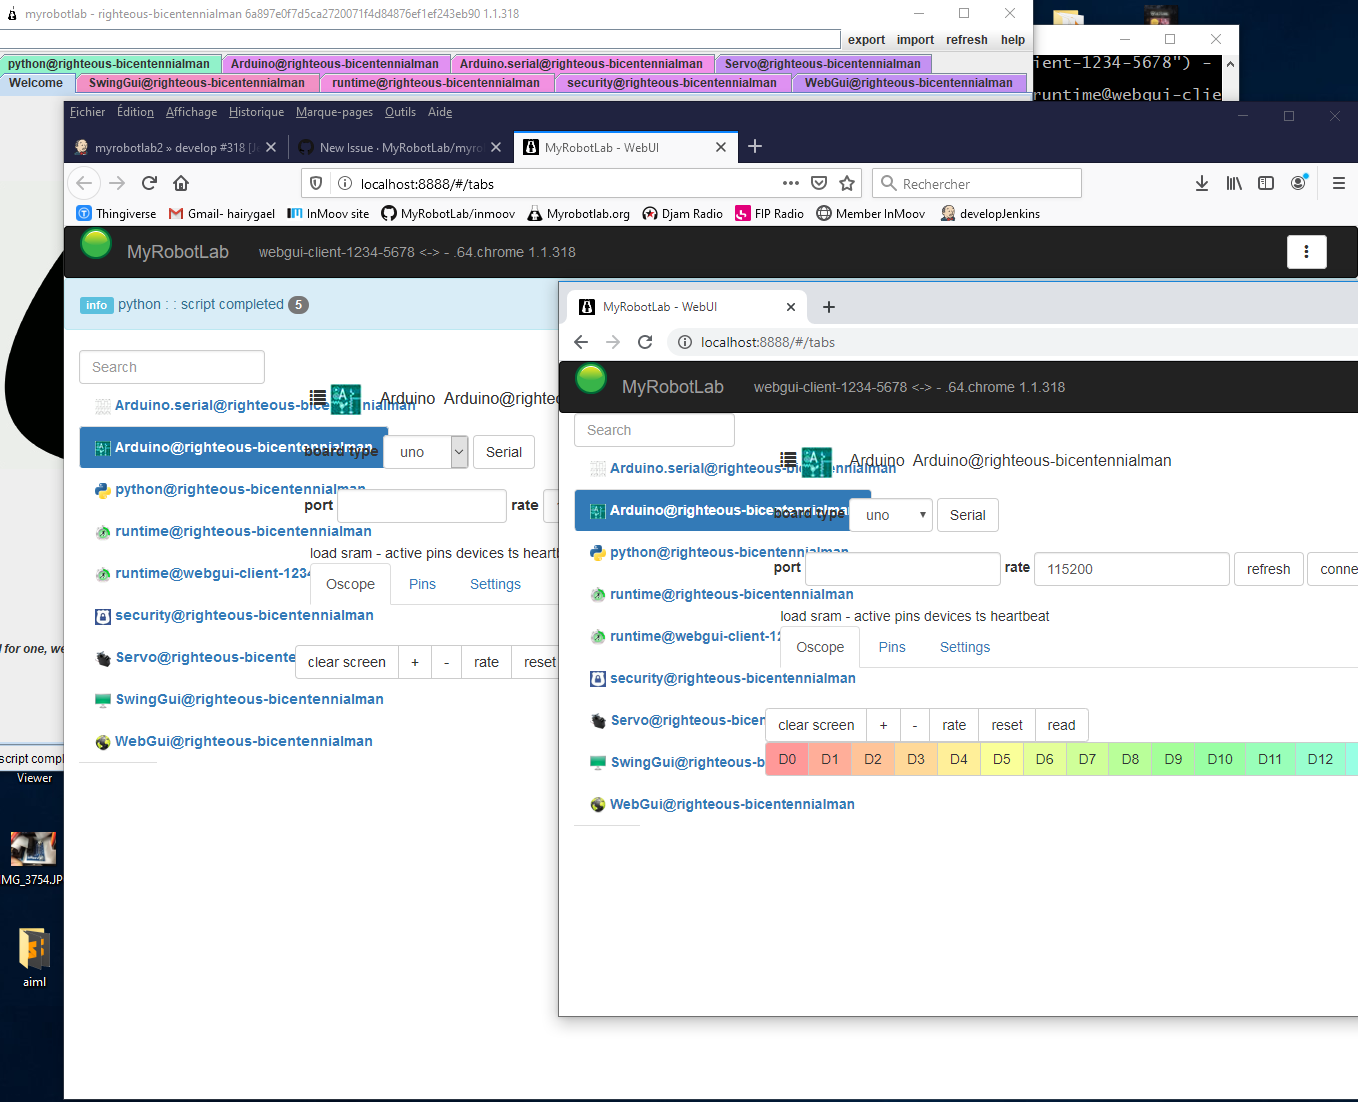Screen dimensions: 1358x1102
Task: Open the FIP Radio bookmark icon
Action: pos(742,213)
